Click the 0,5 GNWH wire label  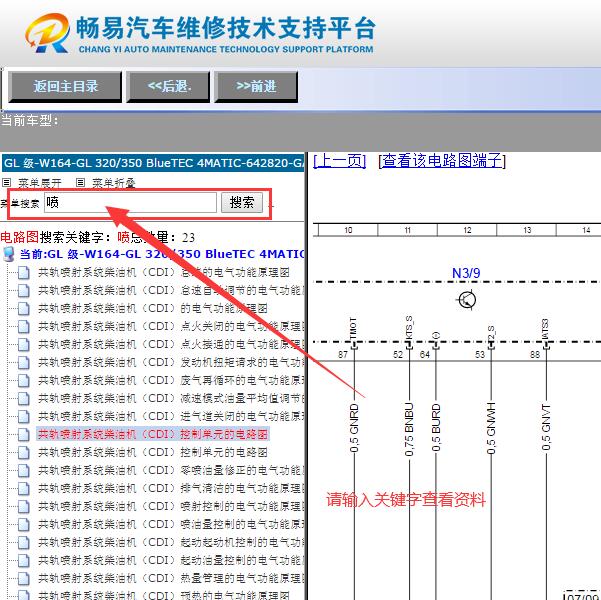(491, 428)
